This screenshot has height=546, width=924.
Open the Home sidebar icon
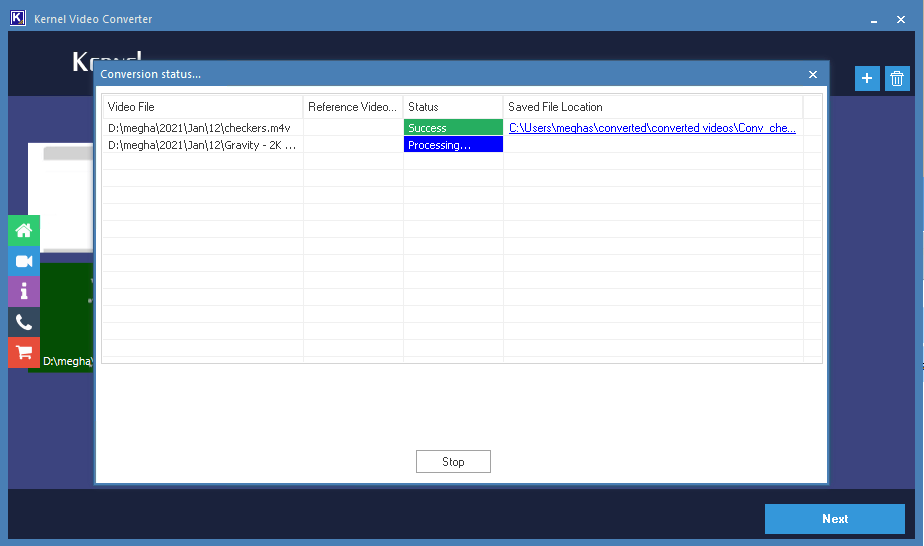(x=24, y=230)
